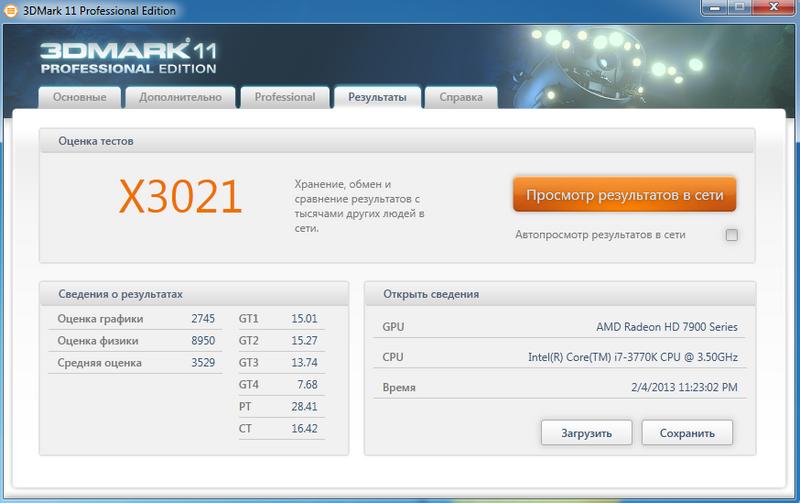
Task: Select the GT1 result 15.01
Action: (304, 319)
